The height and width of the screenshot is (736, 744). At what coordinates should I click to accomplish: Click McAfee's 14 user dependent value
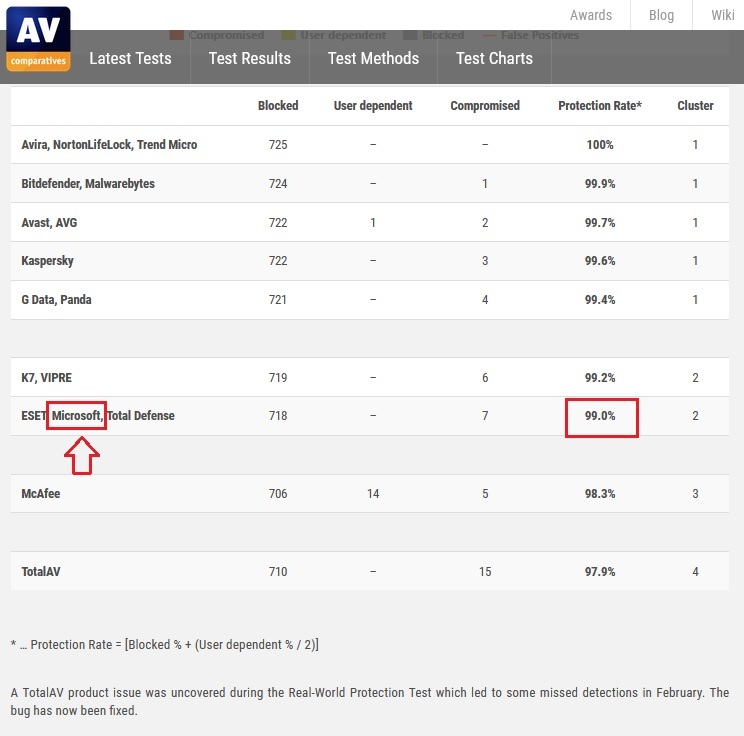(373, 494)
